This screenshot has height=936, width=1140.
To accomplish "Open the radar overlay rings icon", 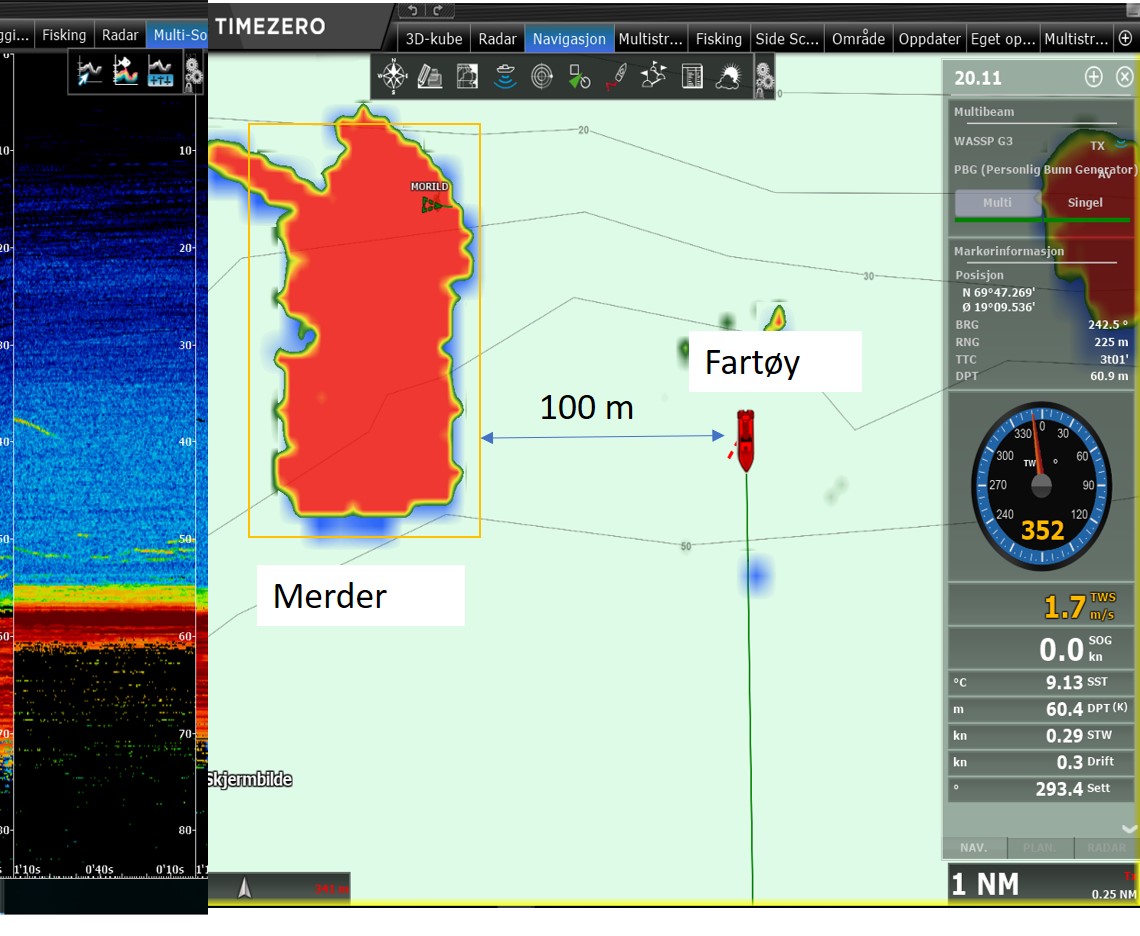I will point(542,76).
